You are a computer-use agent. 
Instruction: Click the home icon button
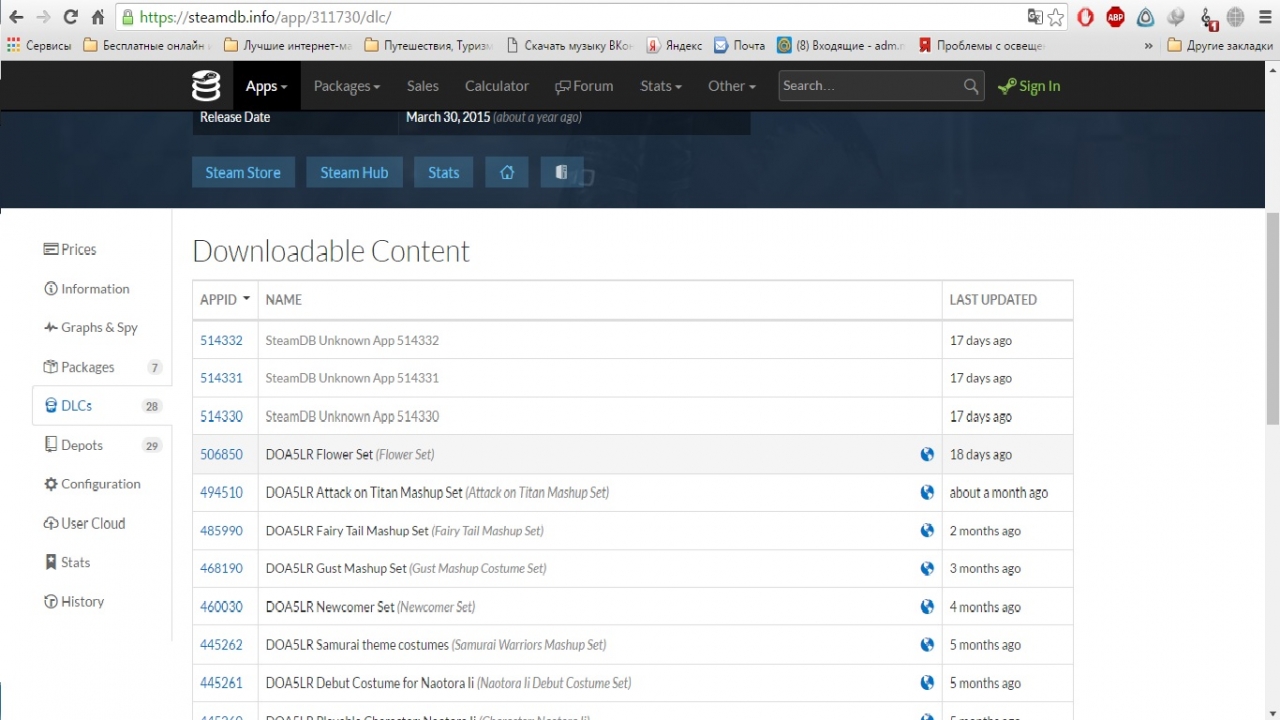pos(507,172)
